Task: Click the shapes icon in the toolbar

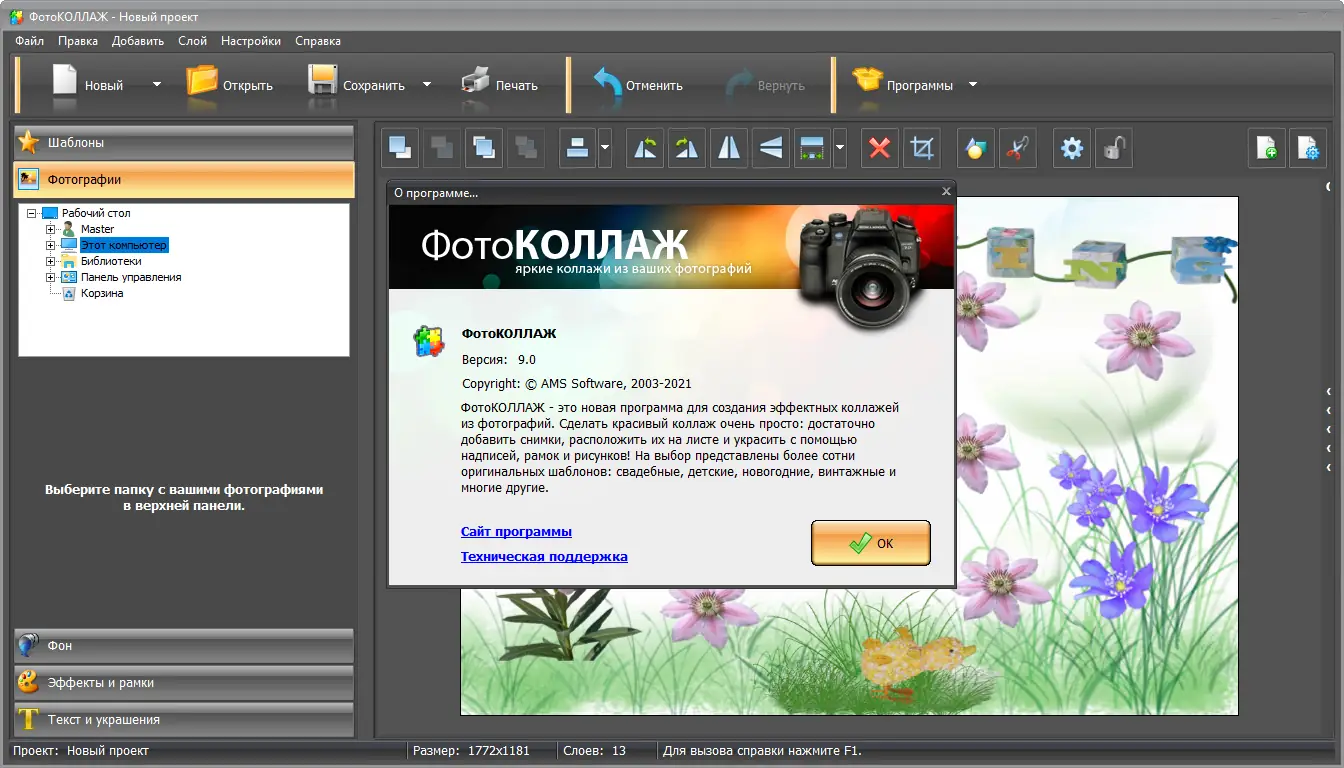Action: [x=975, y=148]
